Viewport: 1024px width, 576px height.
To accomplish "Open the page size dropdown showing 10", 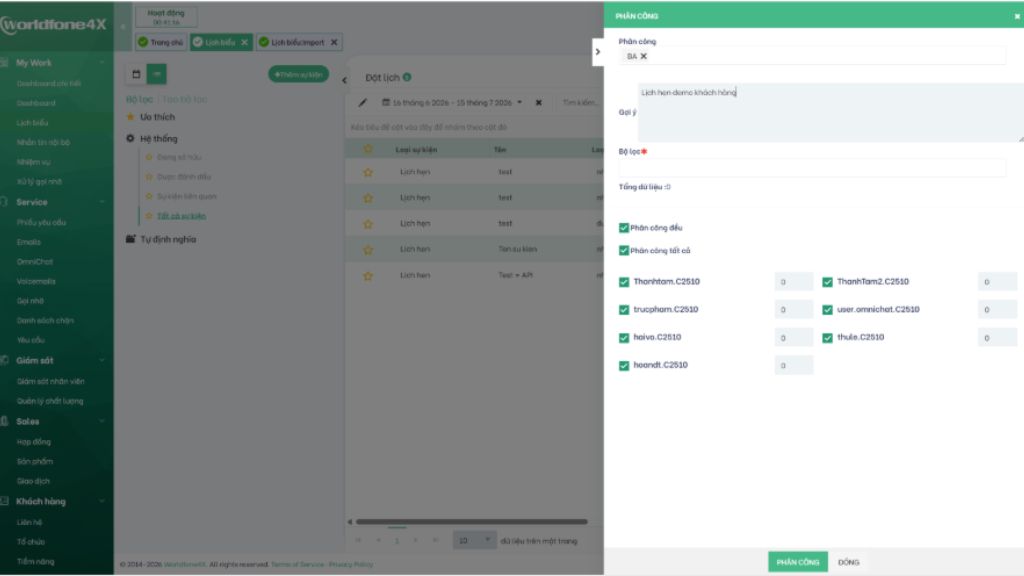I will click(x=475, y=541).
